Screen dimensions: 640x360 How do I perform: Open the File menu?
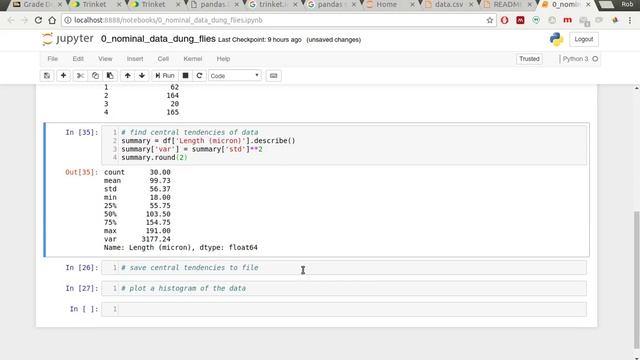click(53, 59)
